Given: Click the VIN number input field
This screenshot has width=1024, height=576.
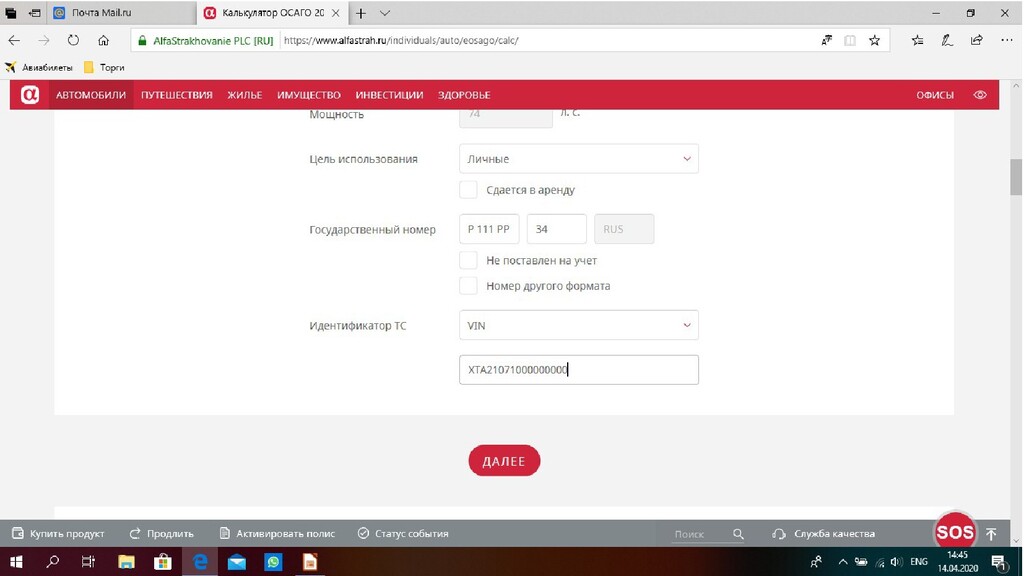Looking at the screenshot, I should pyautogui.click(x=579, y=370).
